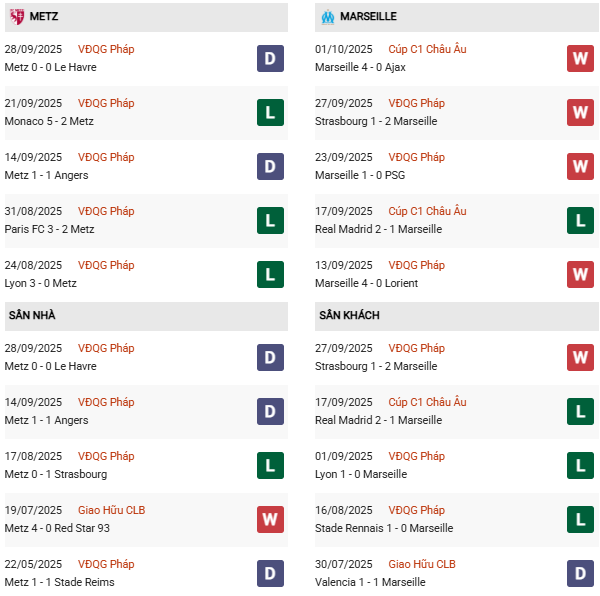Select the SÂN NHÀ section header
The width and height of the screenshot is (600, 596).
(x=34, y=316)
